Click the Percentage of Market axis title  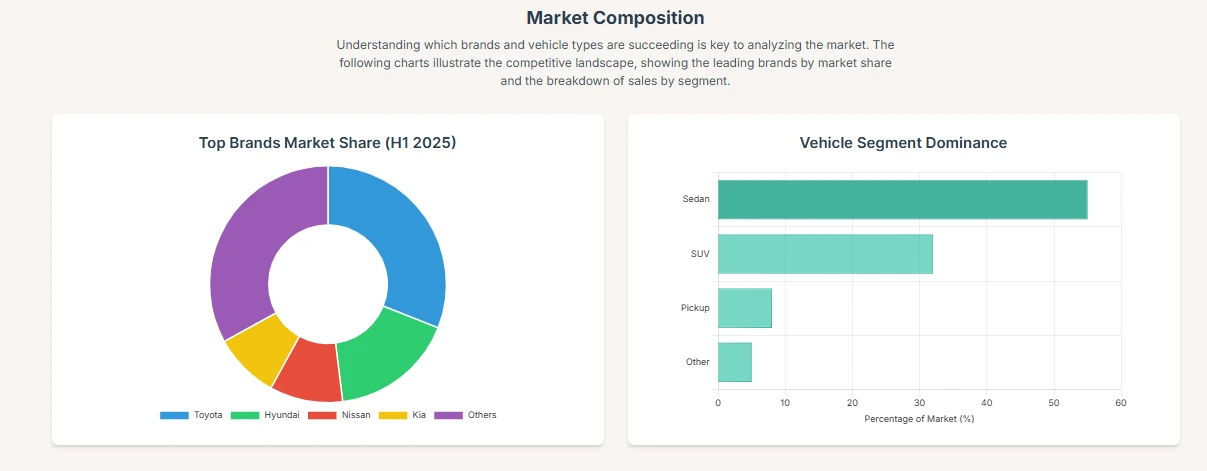[919, 419]
